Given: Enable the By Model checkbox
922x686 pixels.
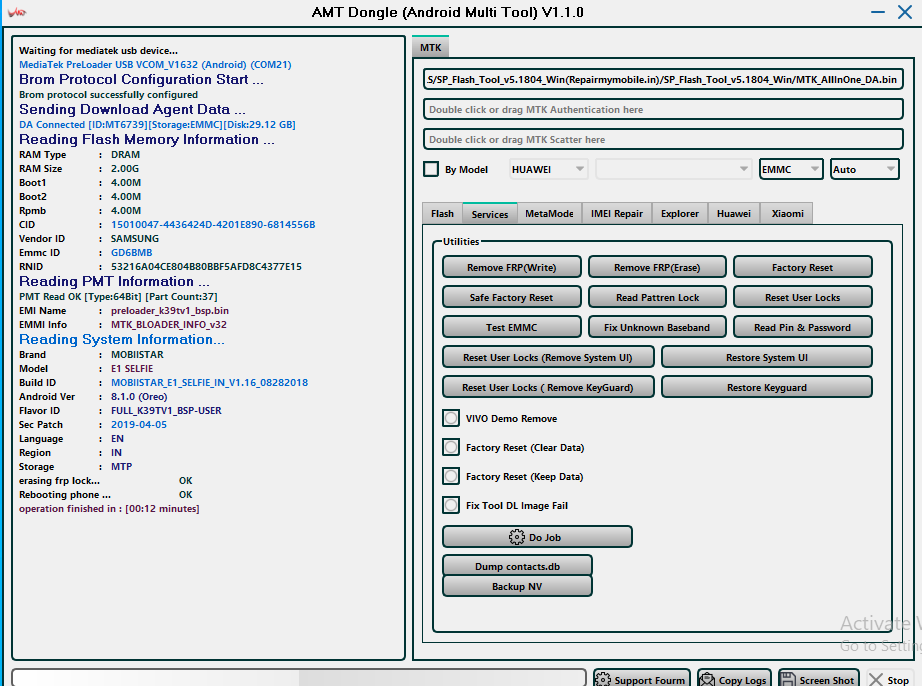Looking at the screenshot, I should point(431,170).
